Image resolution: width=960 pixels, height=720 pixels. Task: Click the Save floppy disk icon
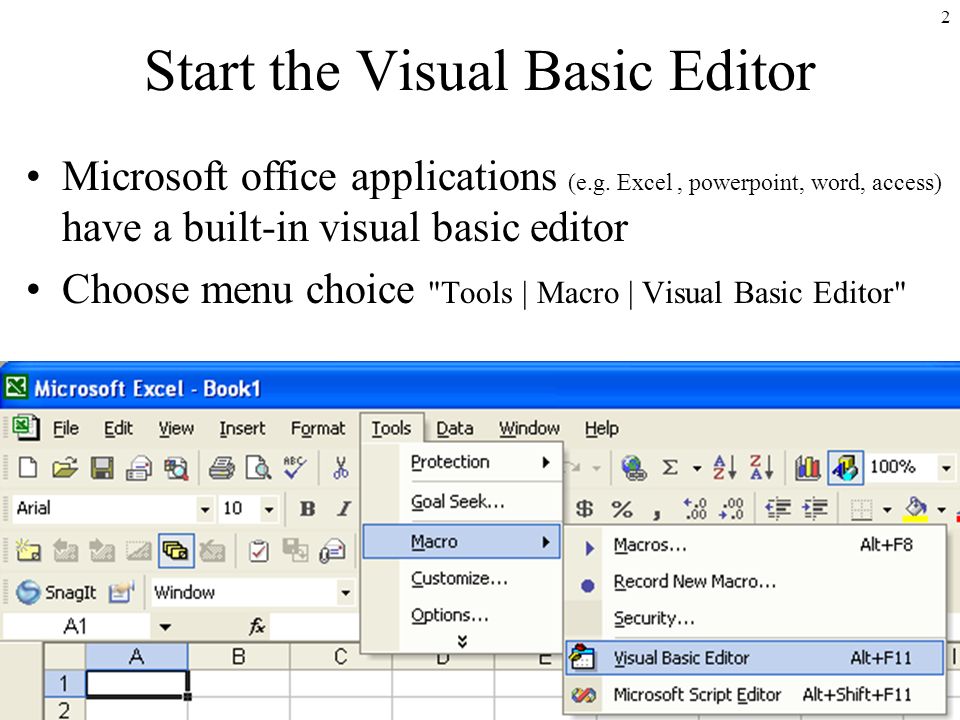tap(102, 468)
